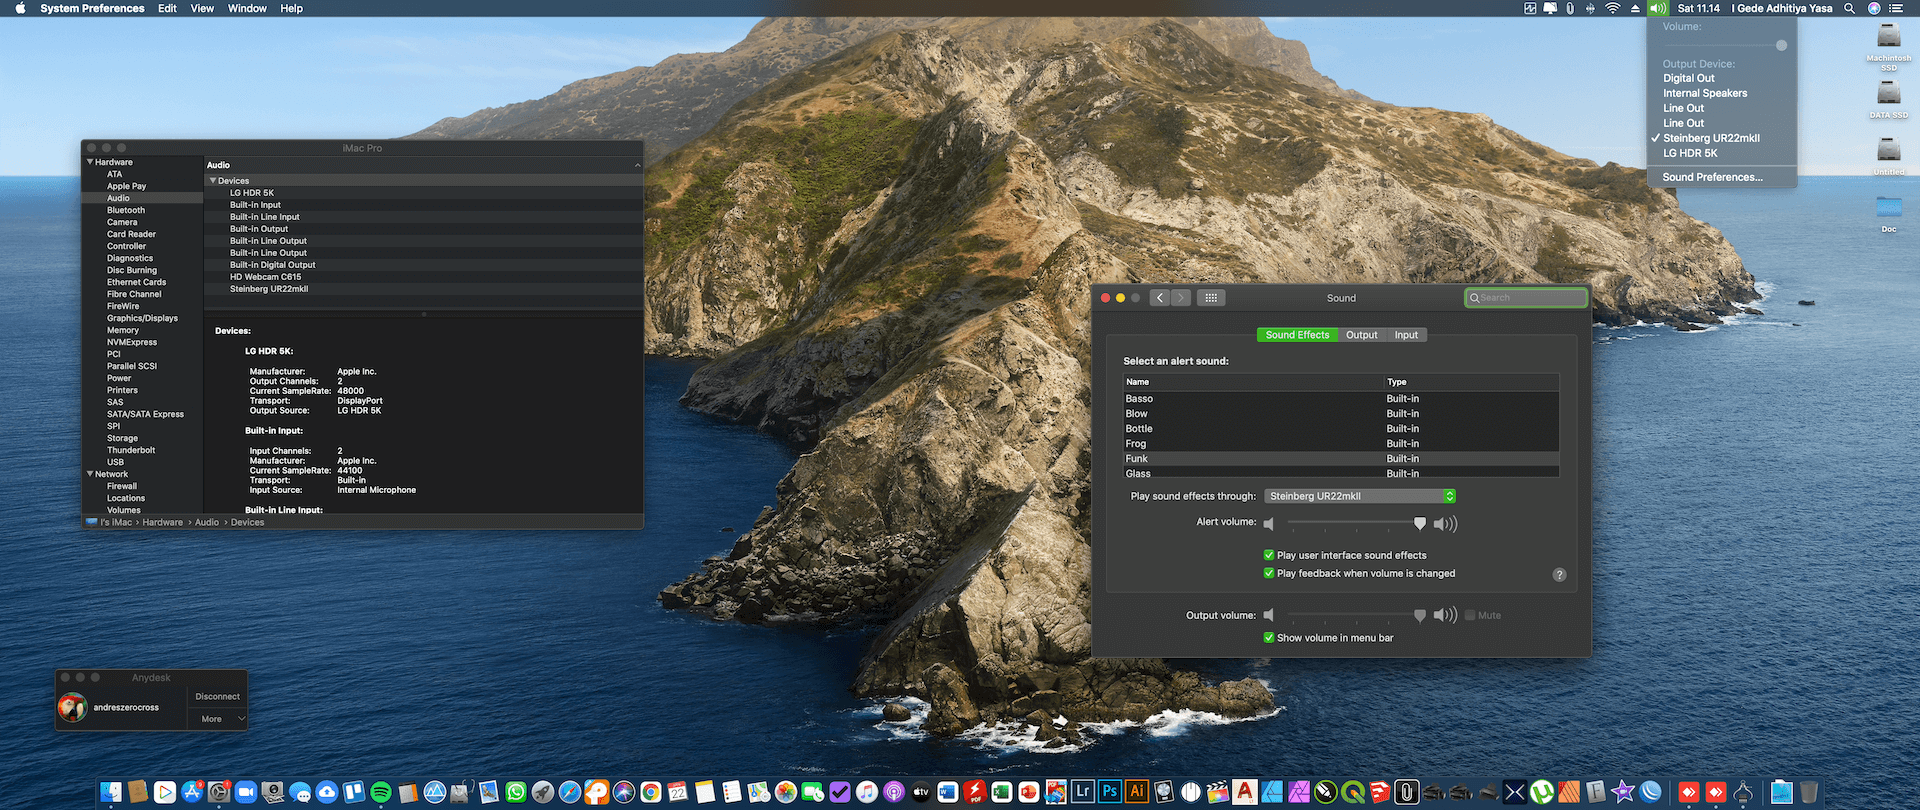Open Zoom app in the Dock
The height and width of the screenshot is (810, 1920).
click(246, 792)
